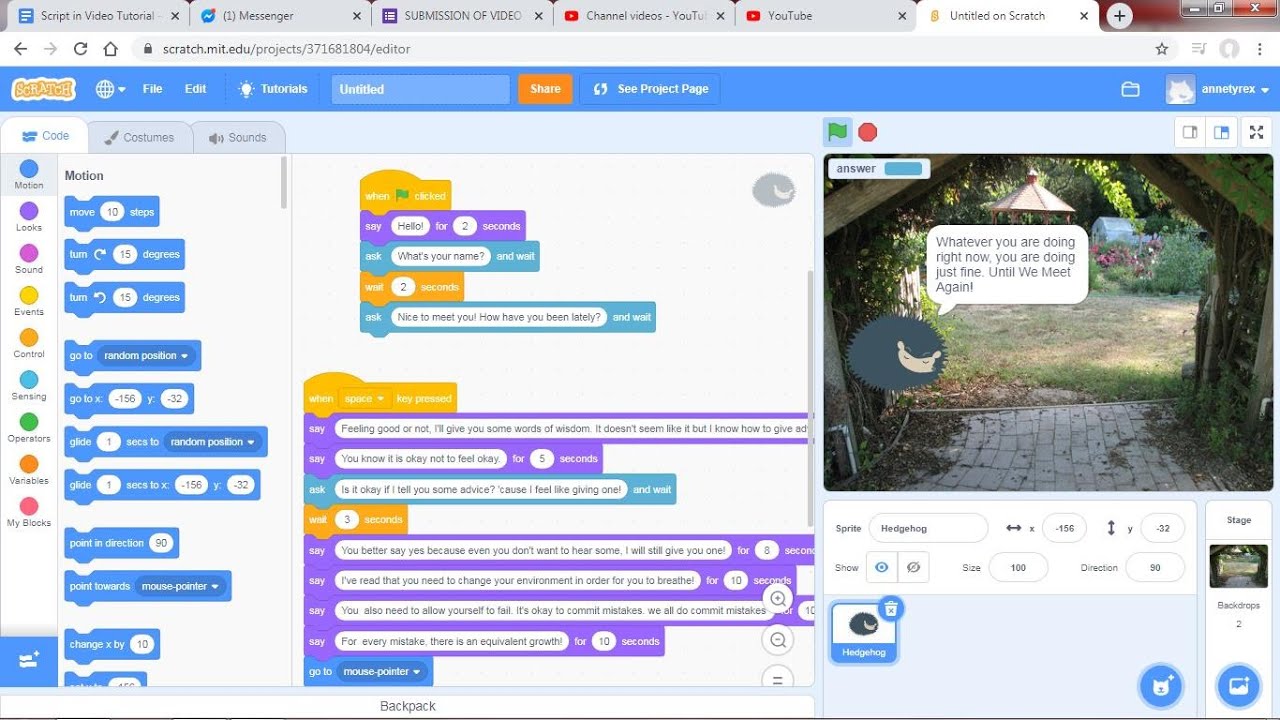This screenshot has width=1280, height=720.
Task: Click the sprite y position field
Action: pos(1162,528)
